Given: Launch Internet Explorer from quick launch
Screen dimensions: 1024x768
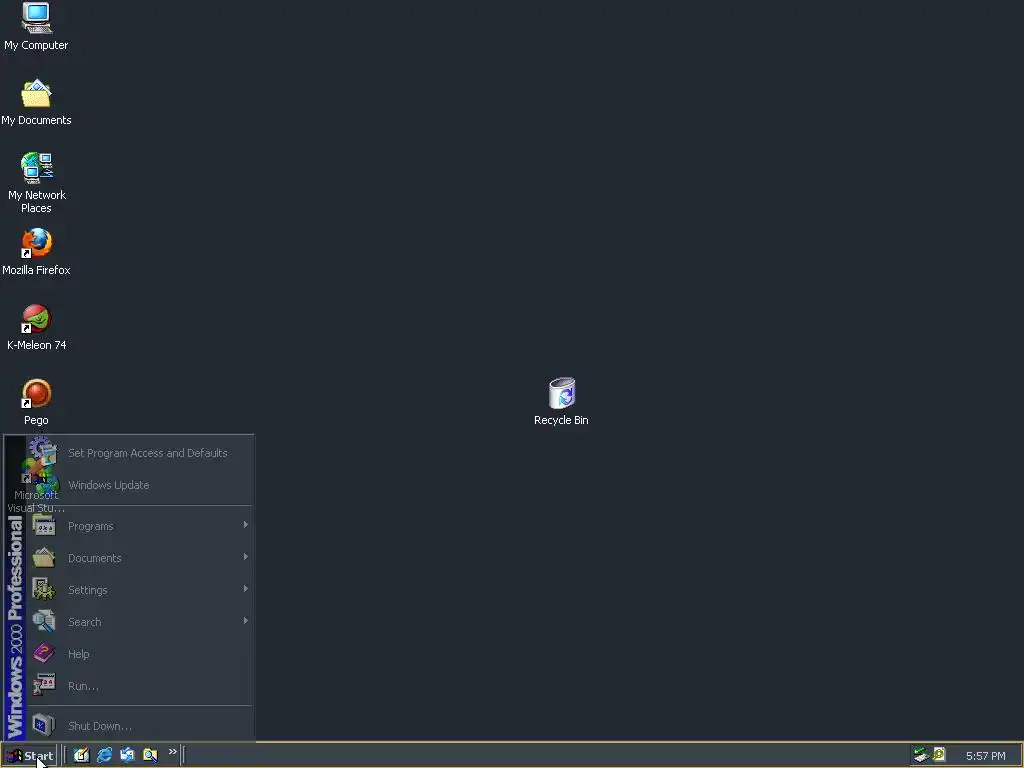Looking at the screenshot, I should 104,755.
